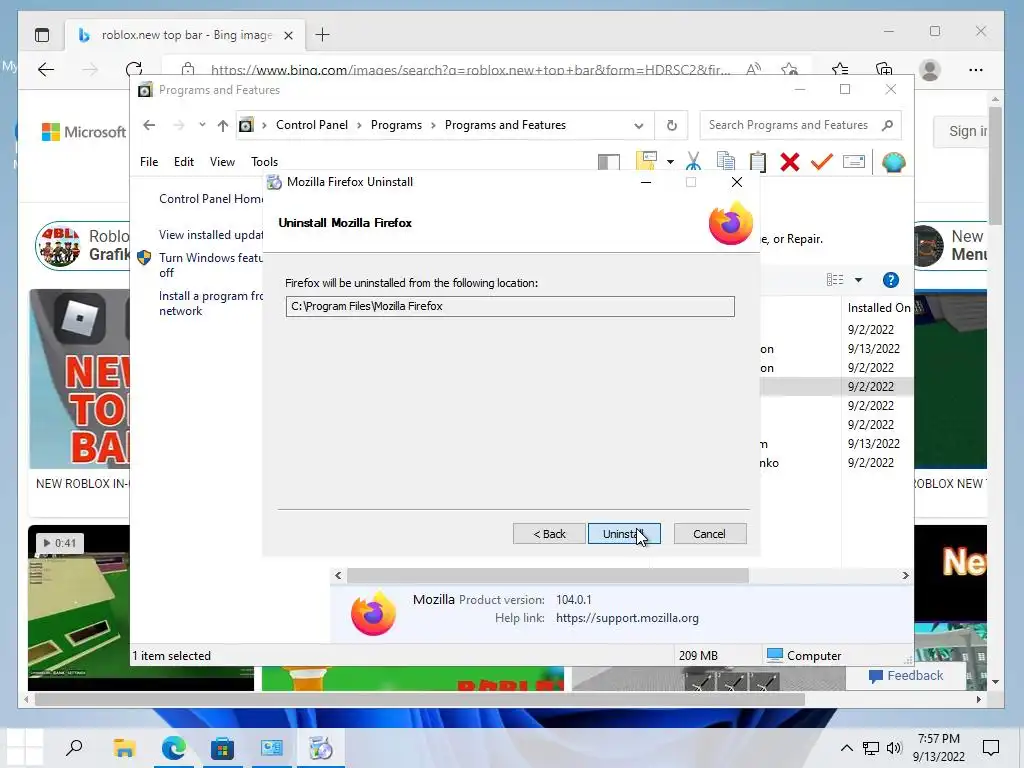1024x768 pixels.
Task: Open File Explorer from taskbar
Action: (x=124, y=748)
